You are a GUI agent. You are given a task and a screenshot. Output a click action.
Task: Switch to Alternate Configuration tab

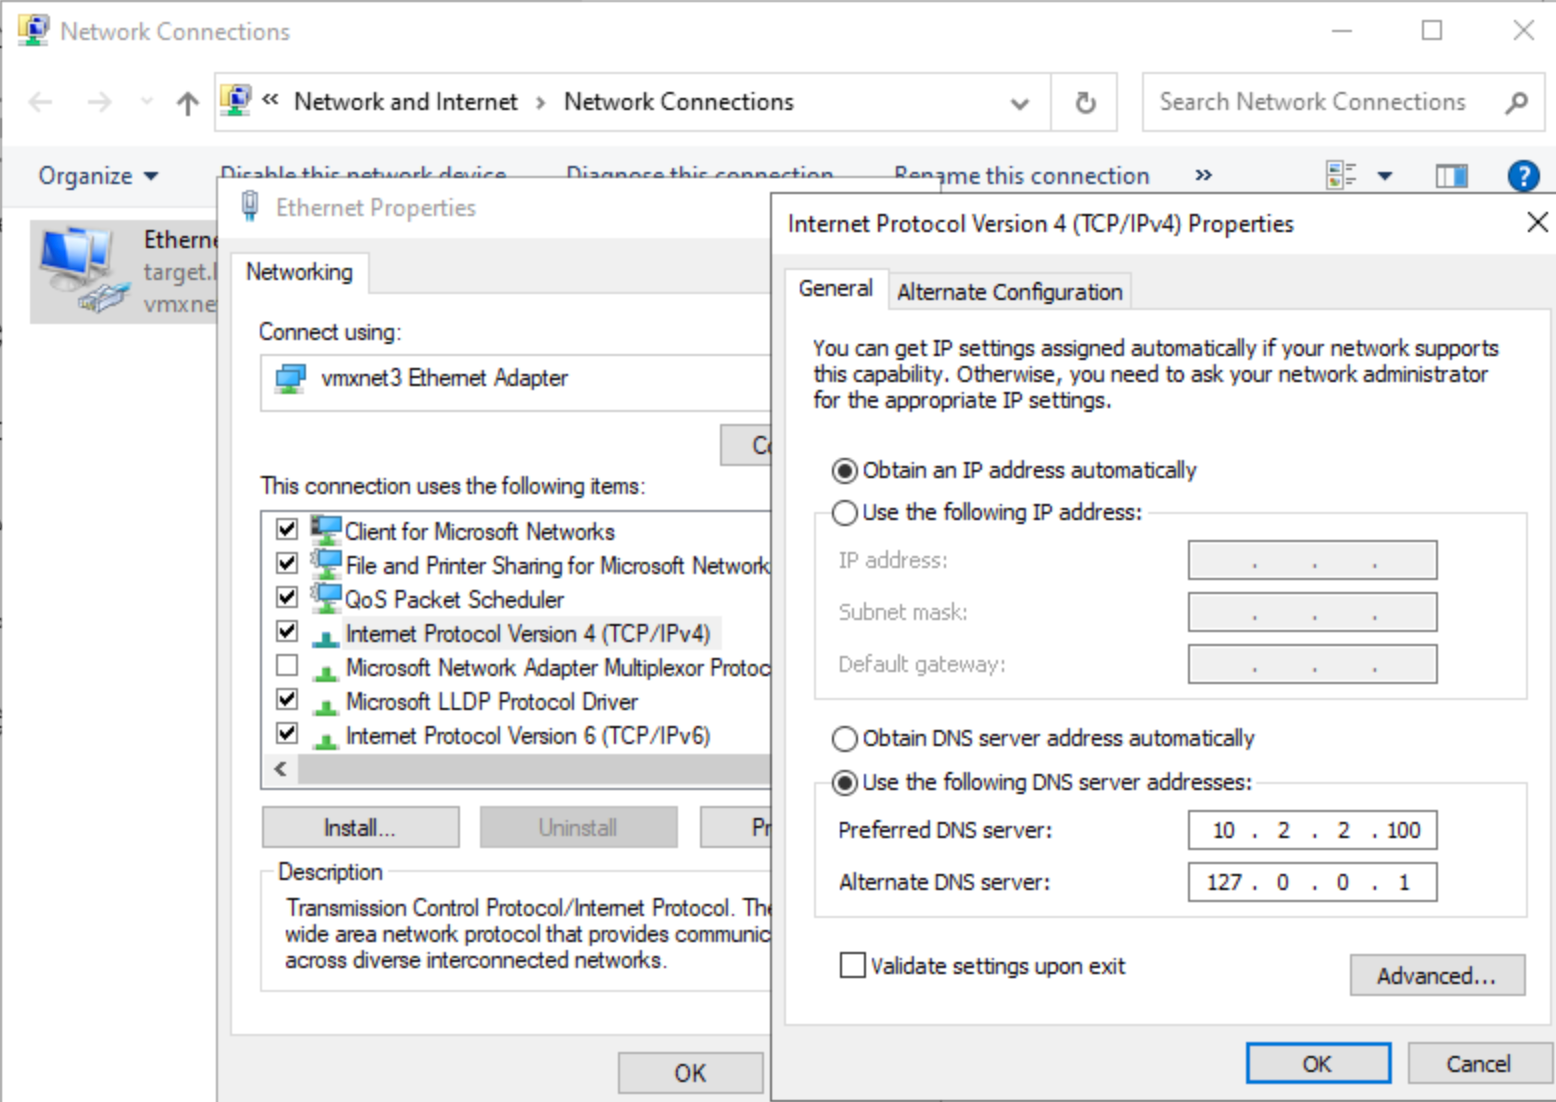1009,292
